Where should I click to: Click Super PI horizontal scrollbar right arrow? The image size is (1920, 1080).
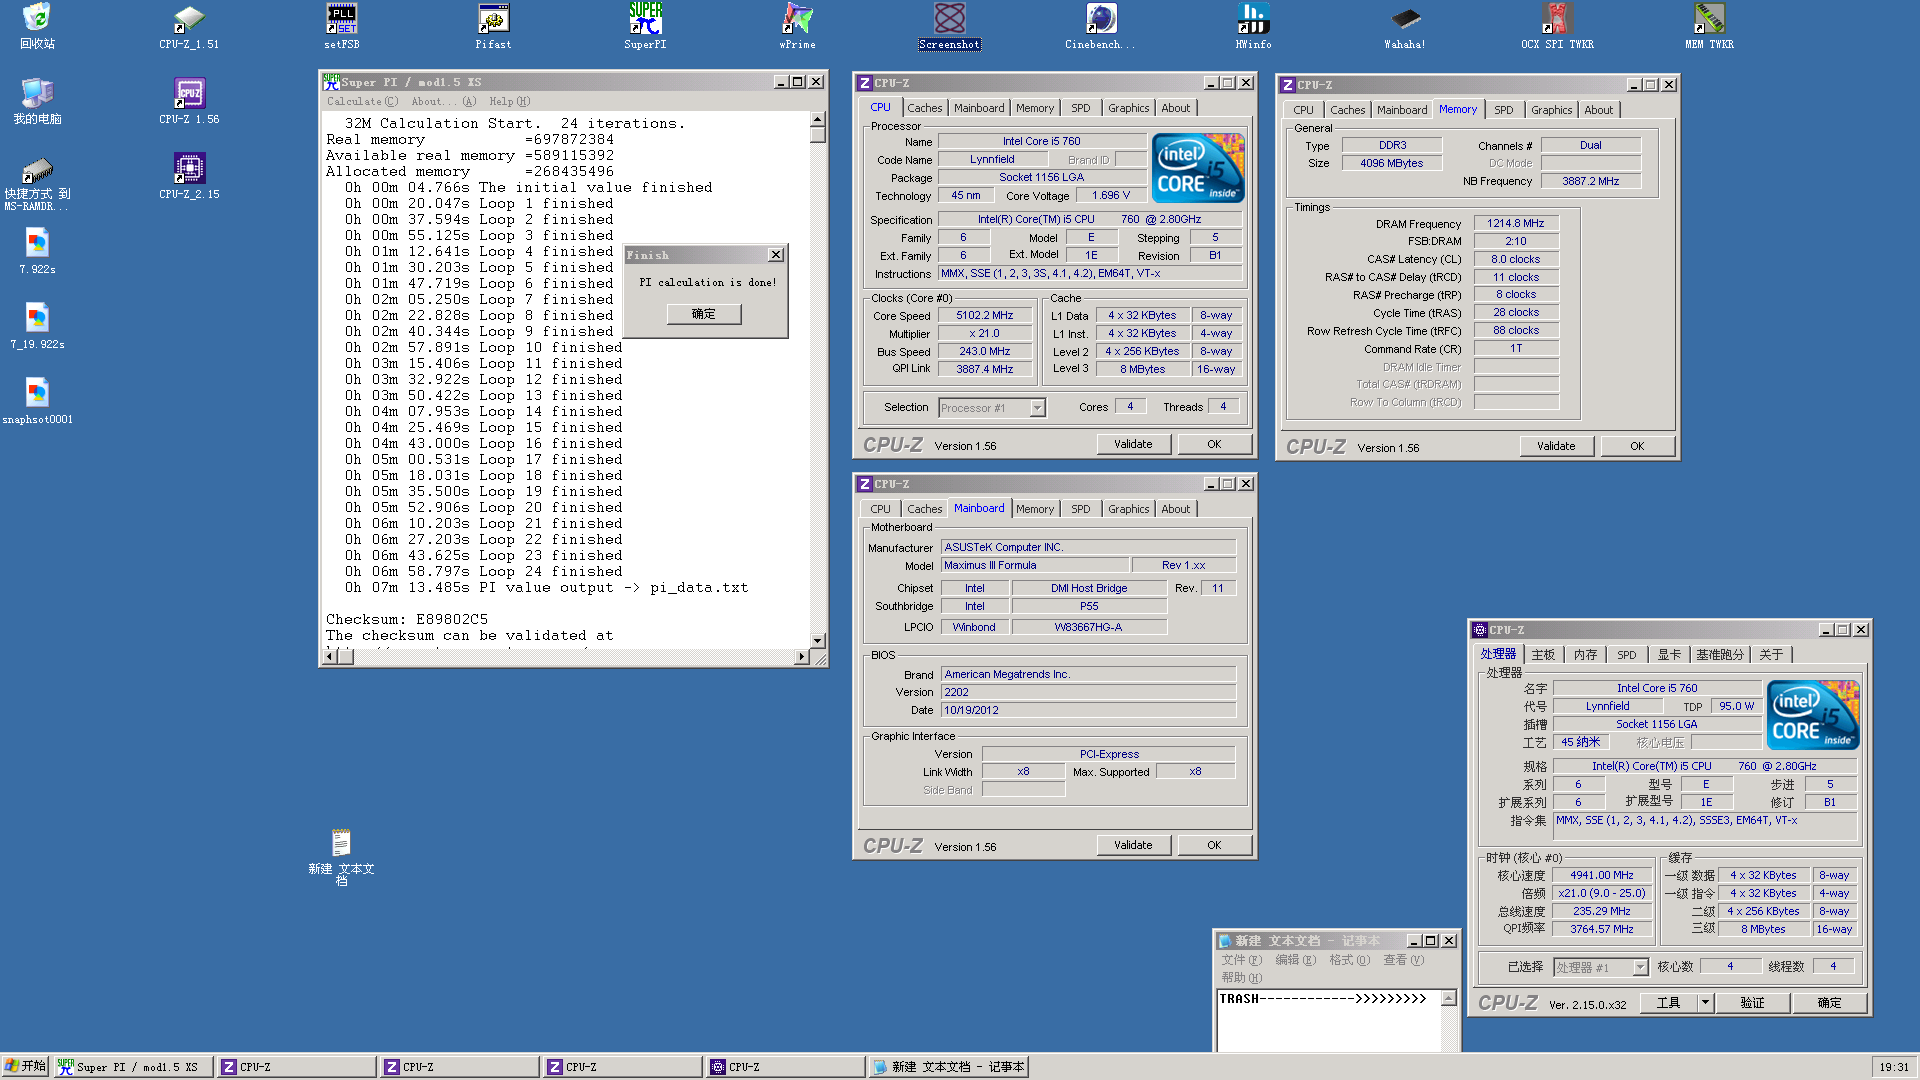click(801, 657)
